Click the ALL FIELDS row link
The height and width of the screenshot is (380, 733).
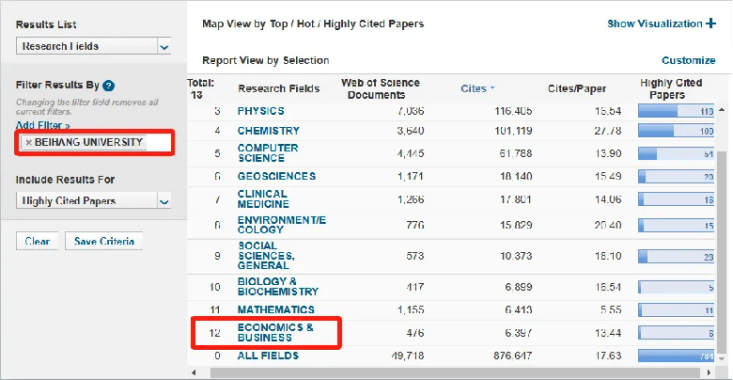(267, 356)
